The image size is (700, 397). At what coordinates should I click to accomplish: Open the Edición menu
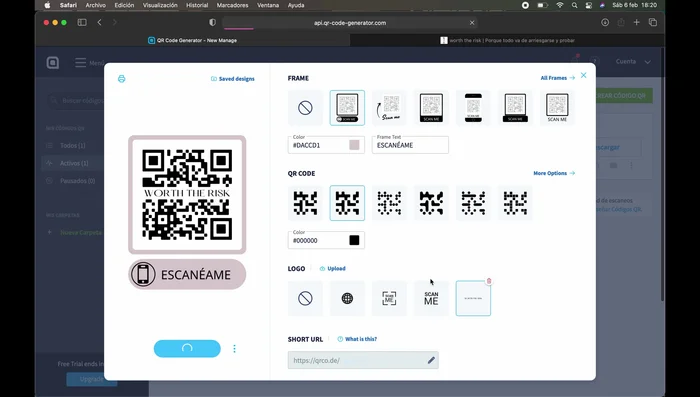pyautogui.click(x=124, y=5)
